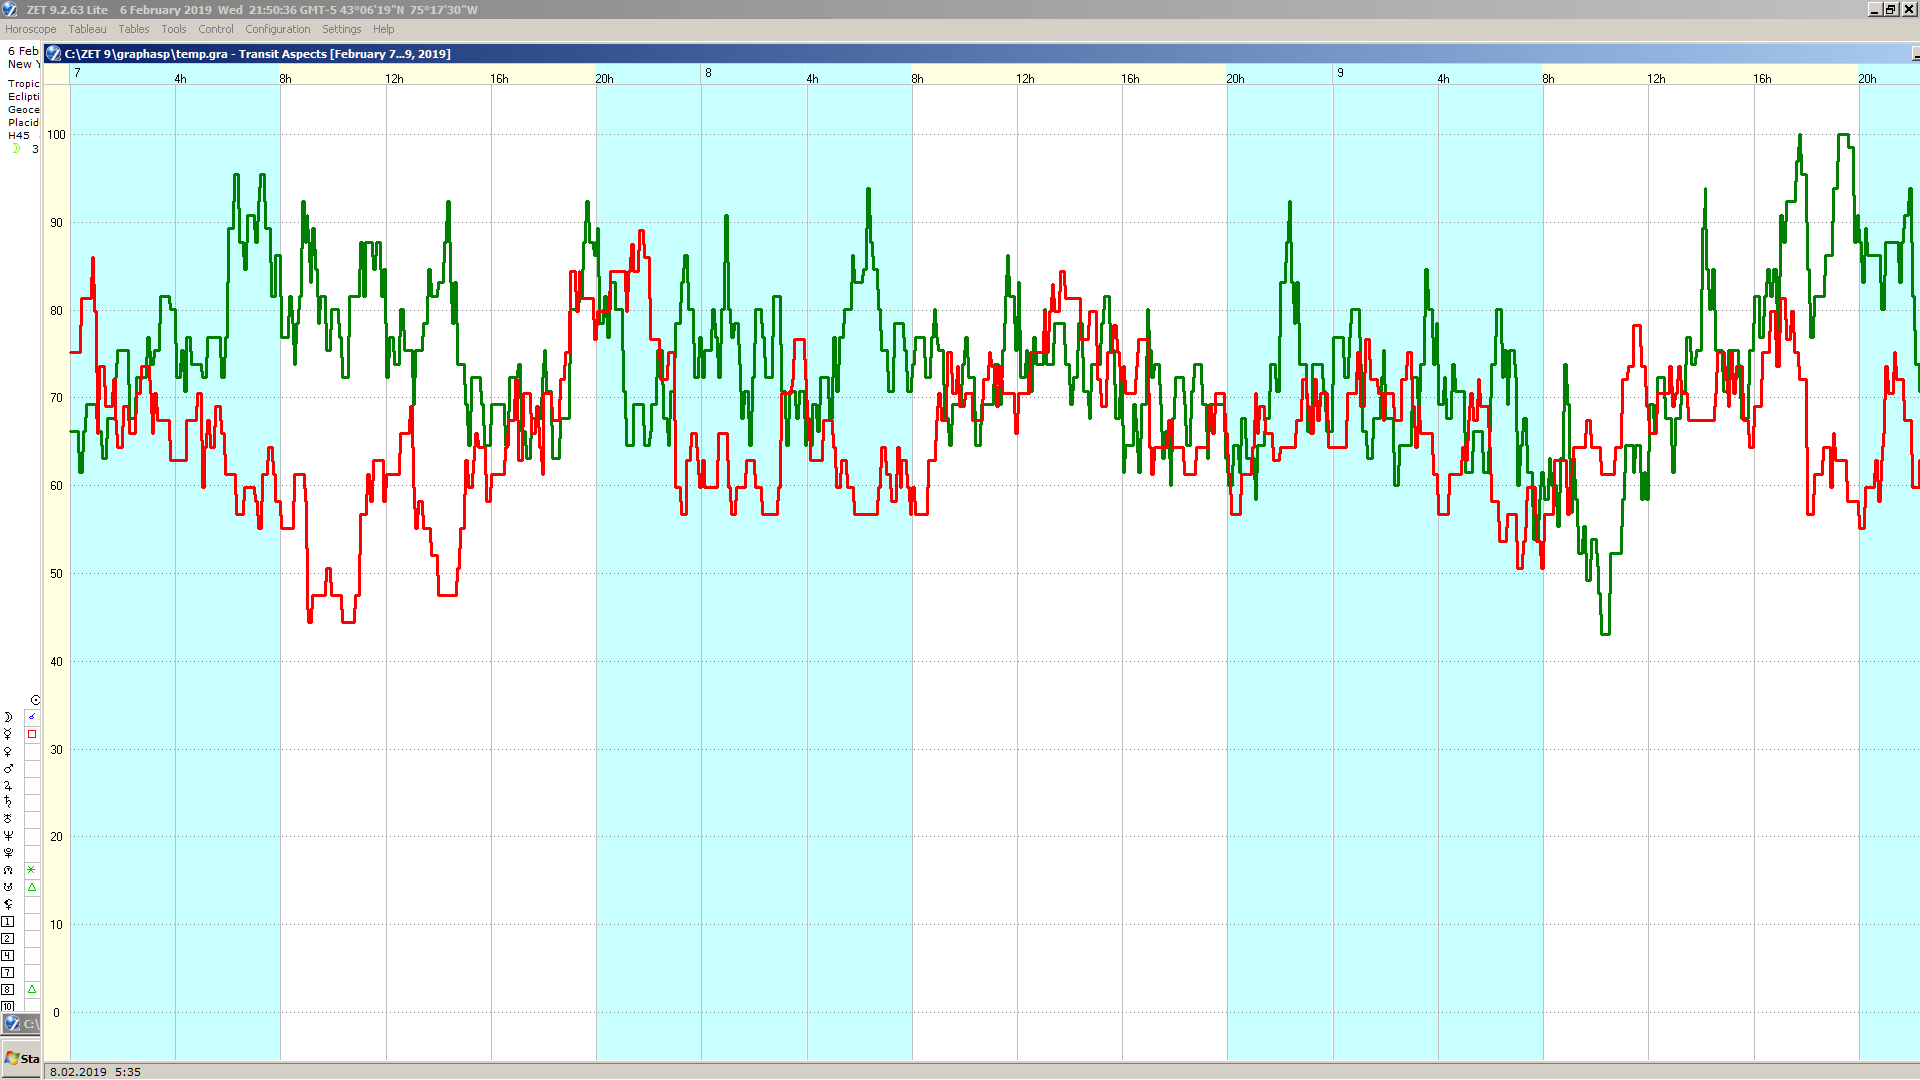Click the Windows Start button

pos(21,1058)
